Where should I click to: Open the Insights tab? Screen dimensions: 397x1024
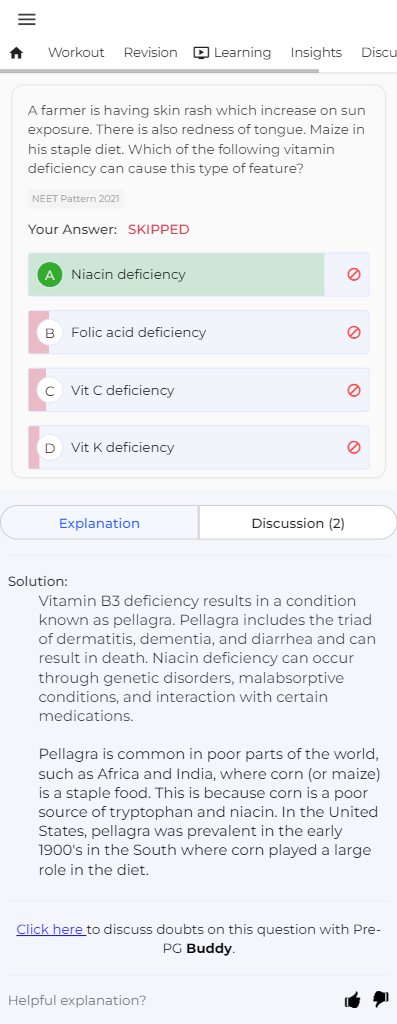pyautogui.click(x=316, y=52)
